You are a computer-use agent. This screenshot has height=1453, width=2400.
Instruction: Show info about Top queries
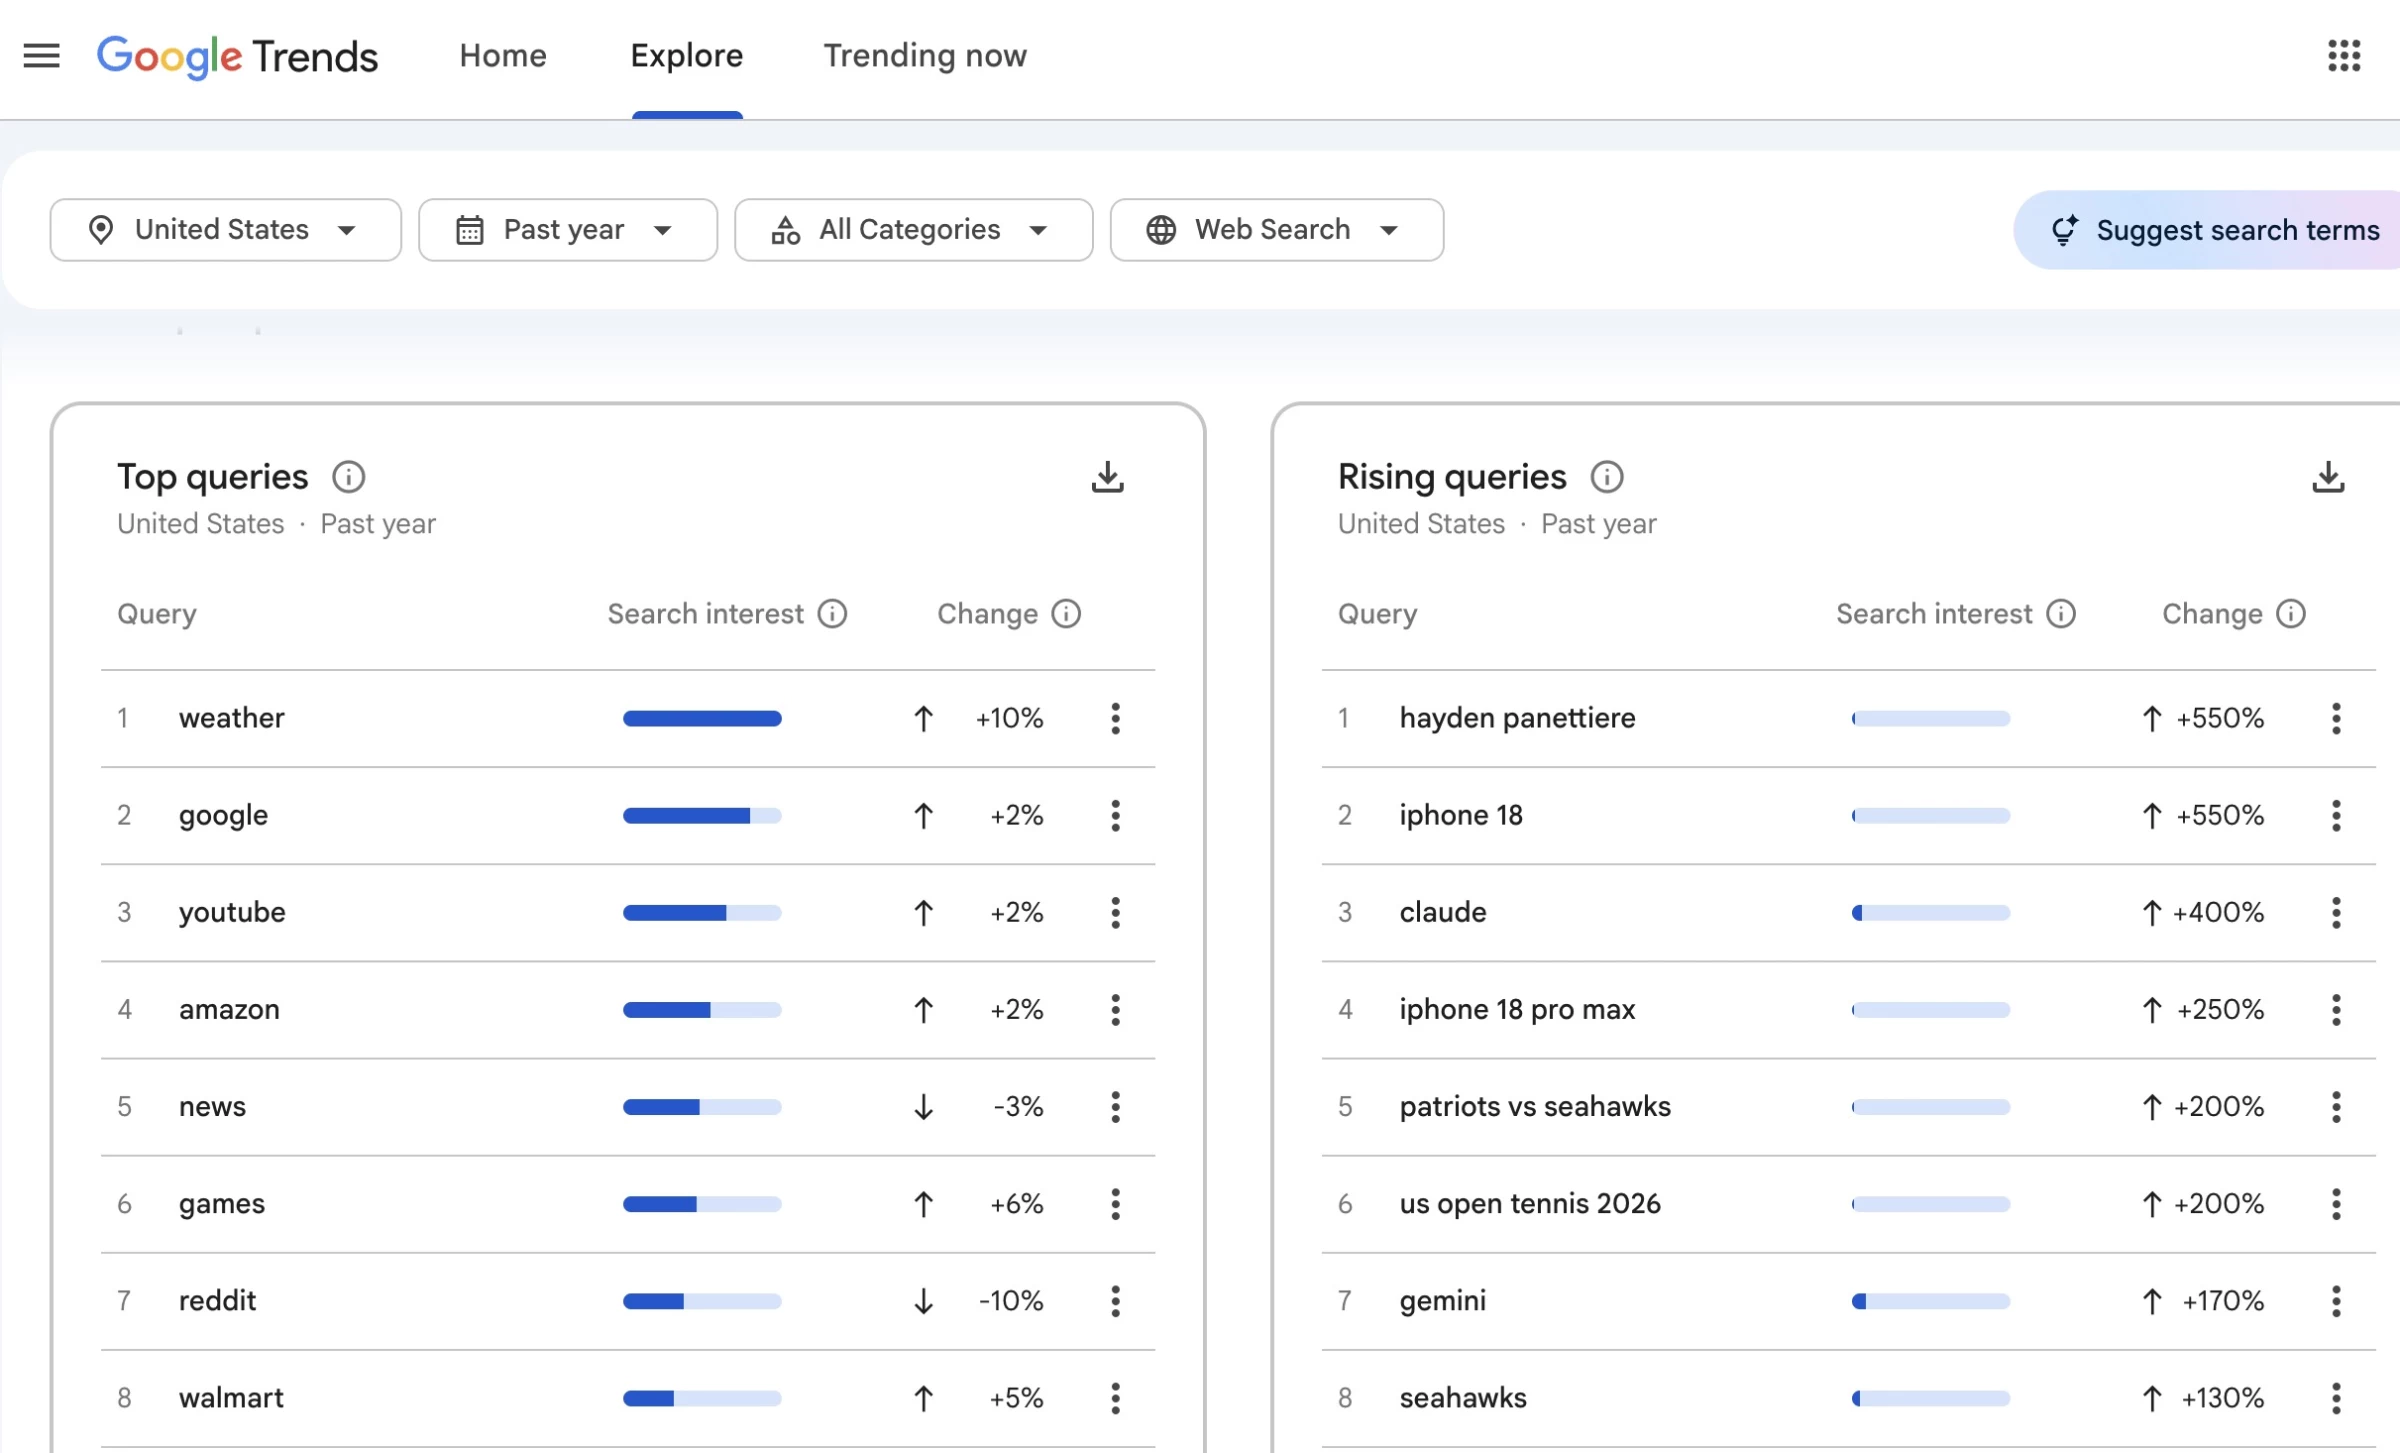(x=348, y=477)
